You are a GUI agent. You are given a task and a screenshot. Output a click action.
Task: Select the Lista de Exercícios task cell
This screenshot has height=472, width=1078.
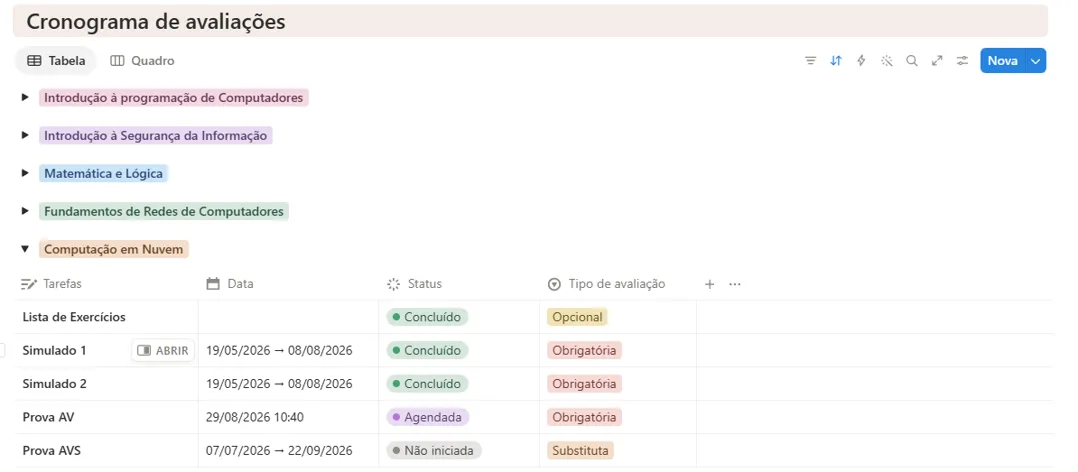click(106, 317)
